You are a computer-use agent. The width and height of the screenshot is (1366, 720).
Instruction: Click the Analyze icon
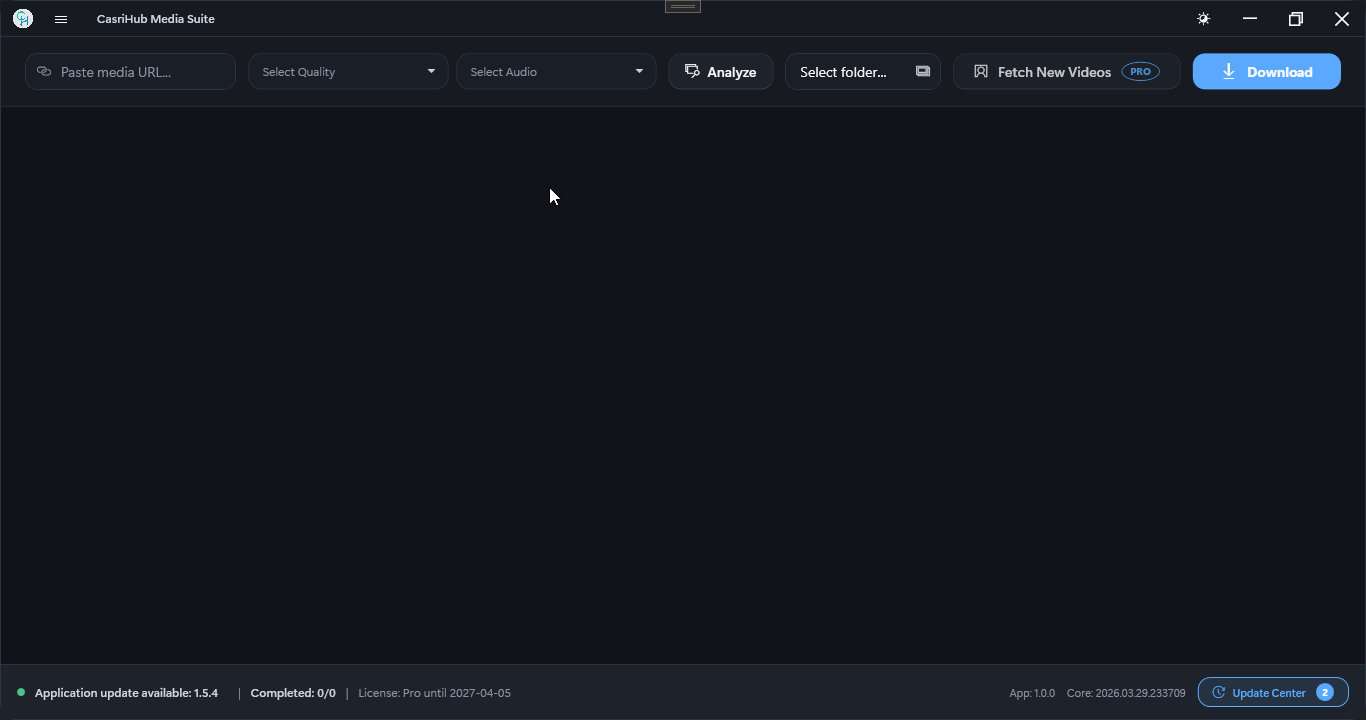click(692, 72)
